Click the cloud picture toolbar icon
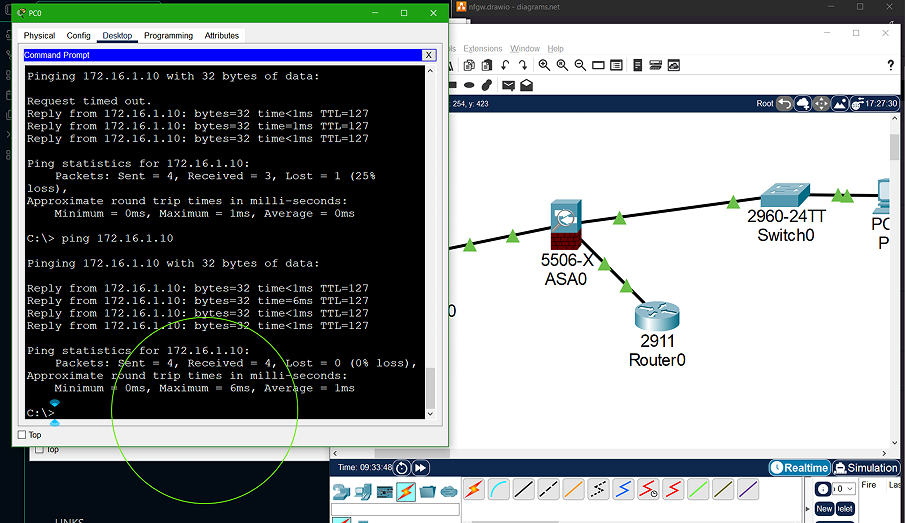Viewport: 905px width, 523px height. coord(674,65)
